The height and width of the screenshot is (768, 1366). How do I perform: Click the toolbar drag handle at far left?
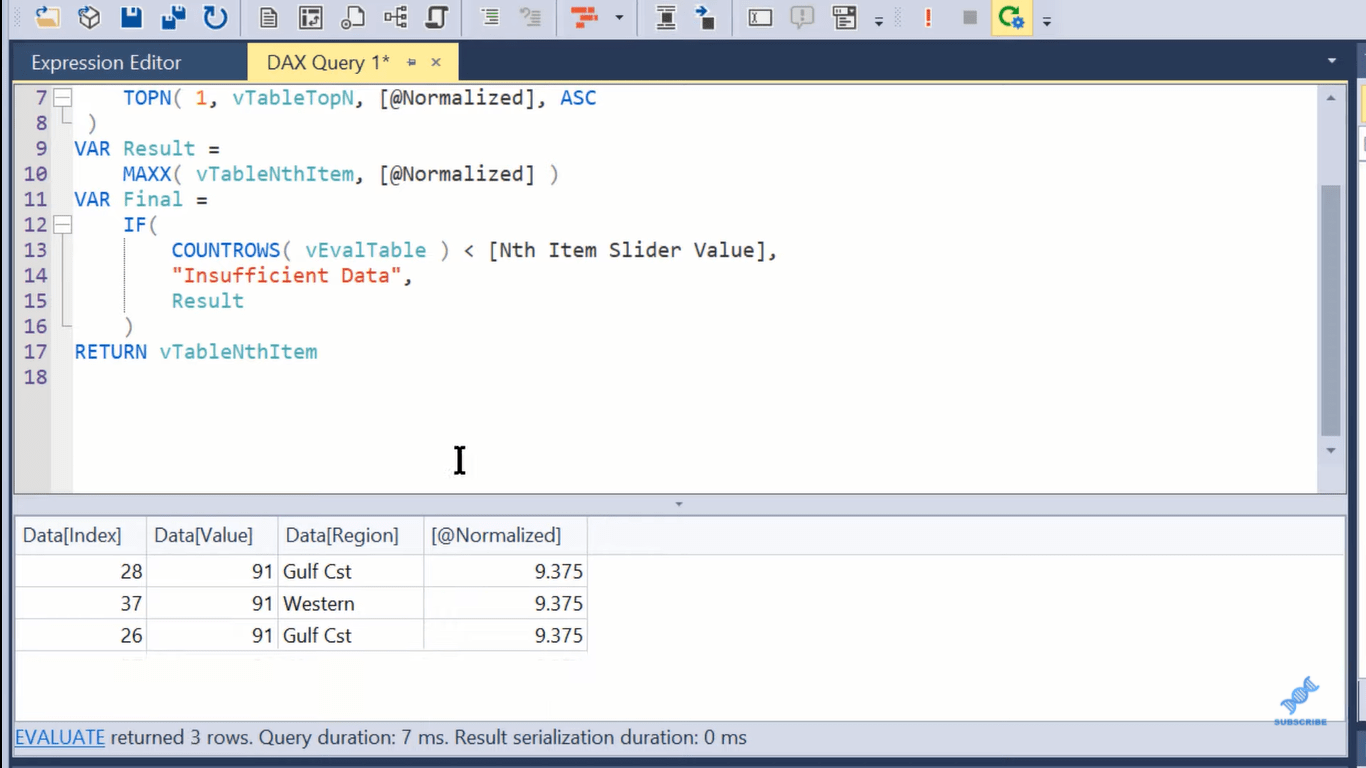coord(15,18)
